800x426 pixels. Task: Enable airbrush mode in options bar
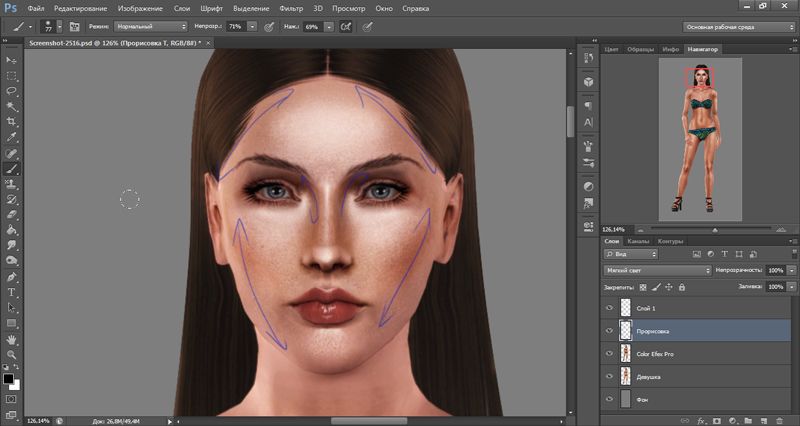click(x=346, y=27)
